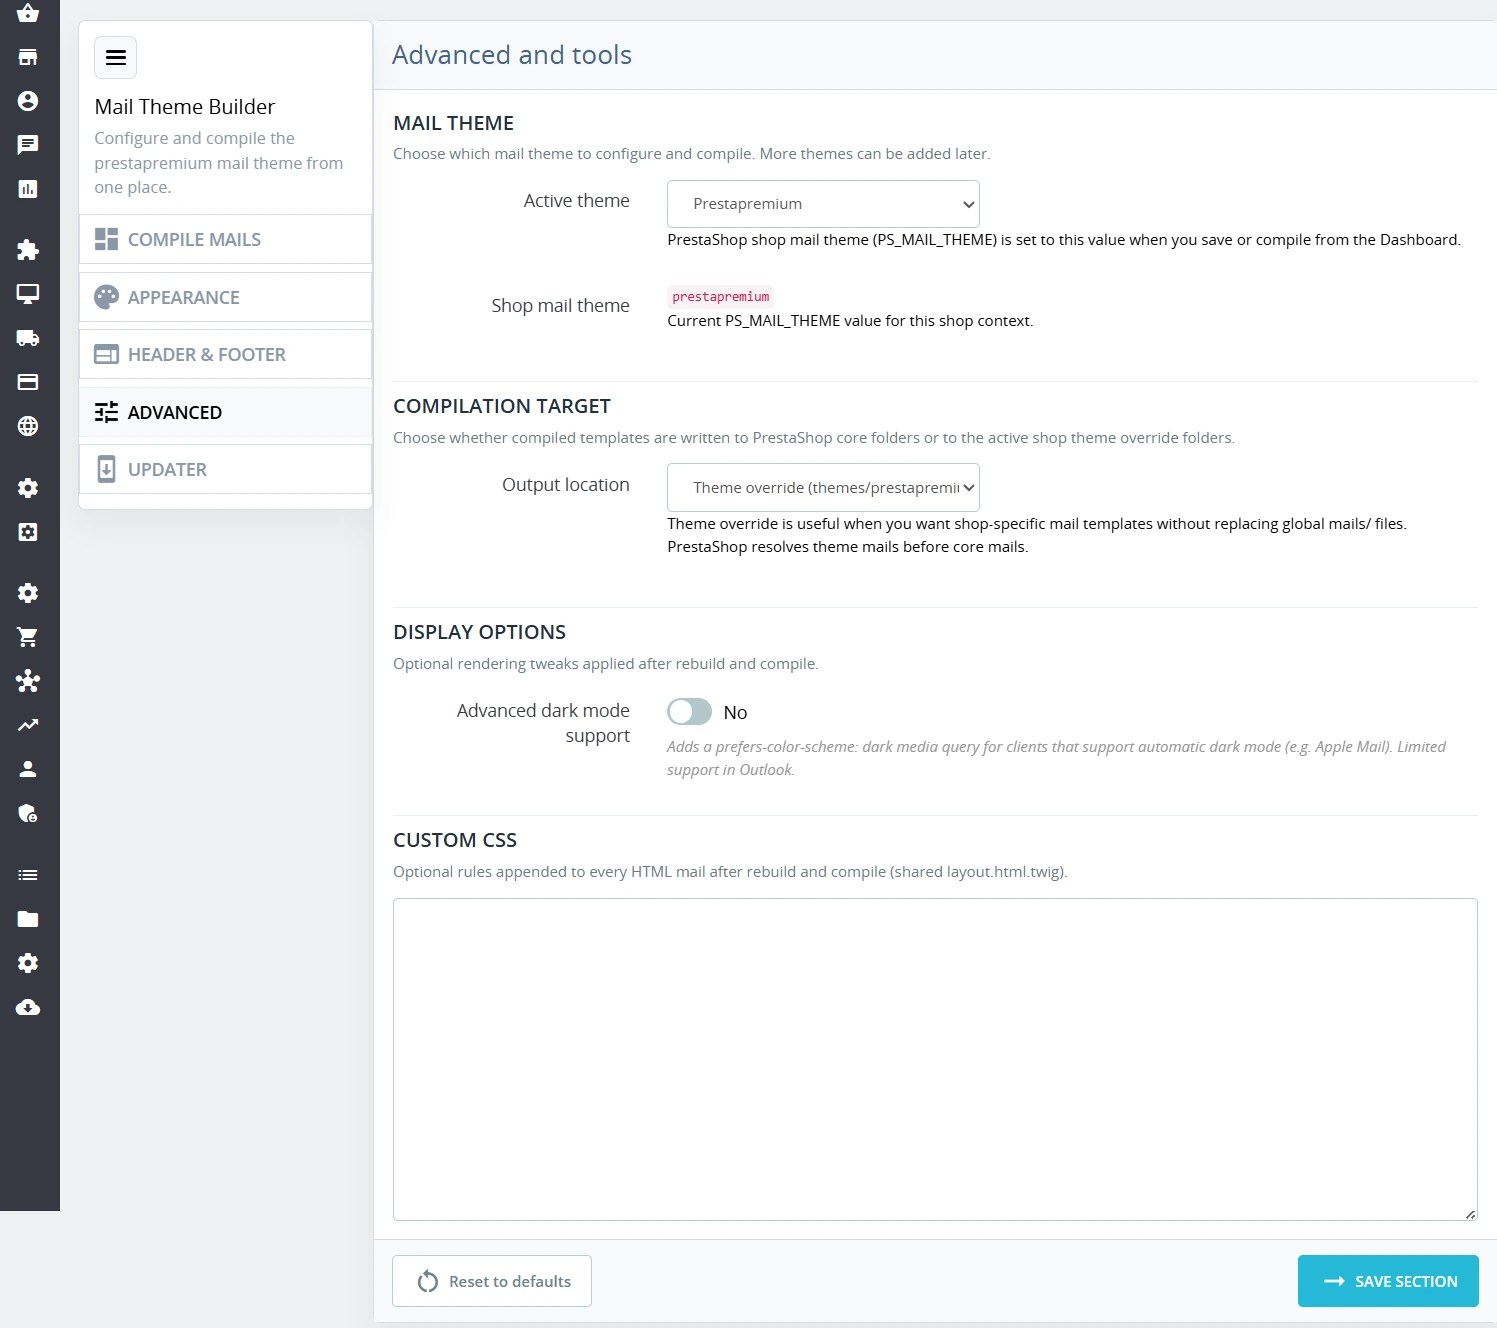Click the 'COMPILATION TARGET' section heading
This screenshot has width=1497, height=1328.
[502, 406]
